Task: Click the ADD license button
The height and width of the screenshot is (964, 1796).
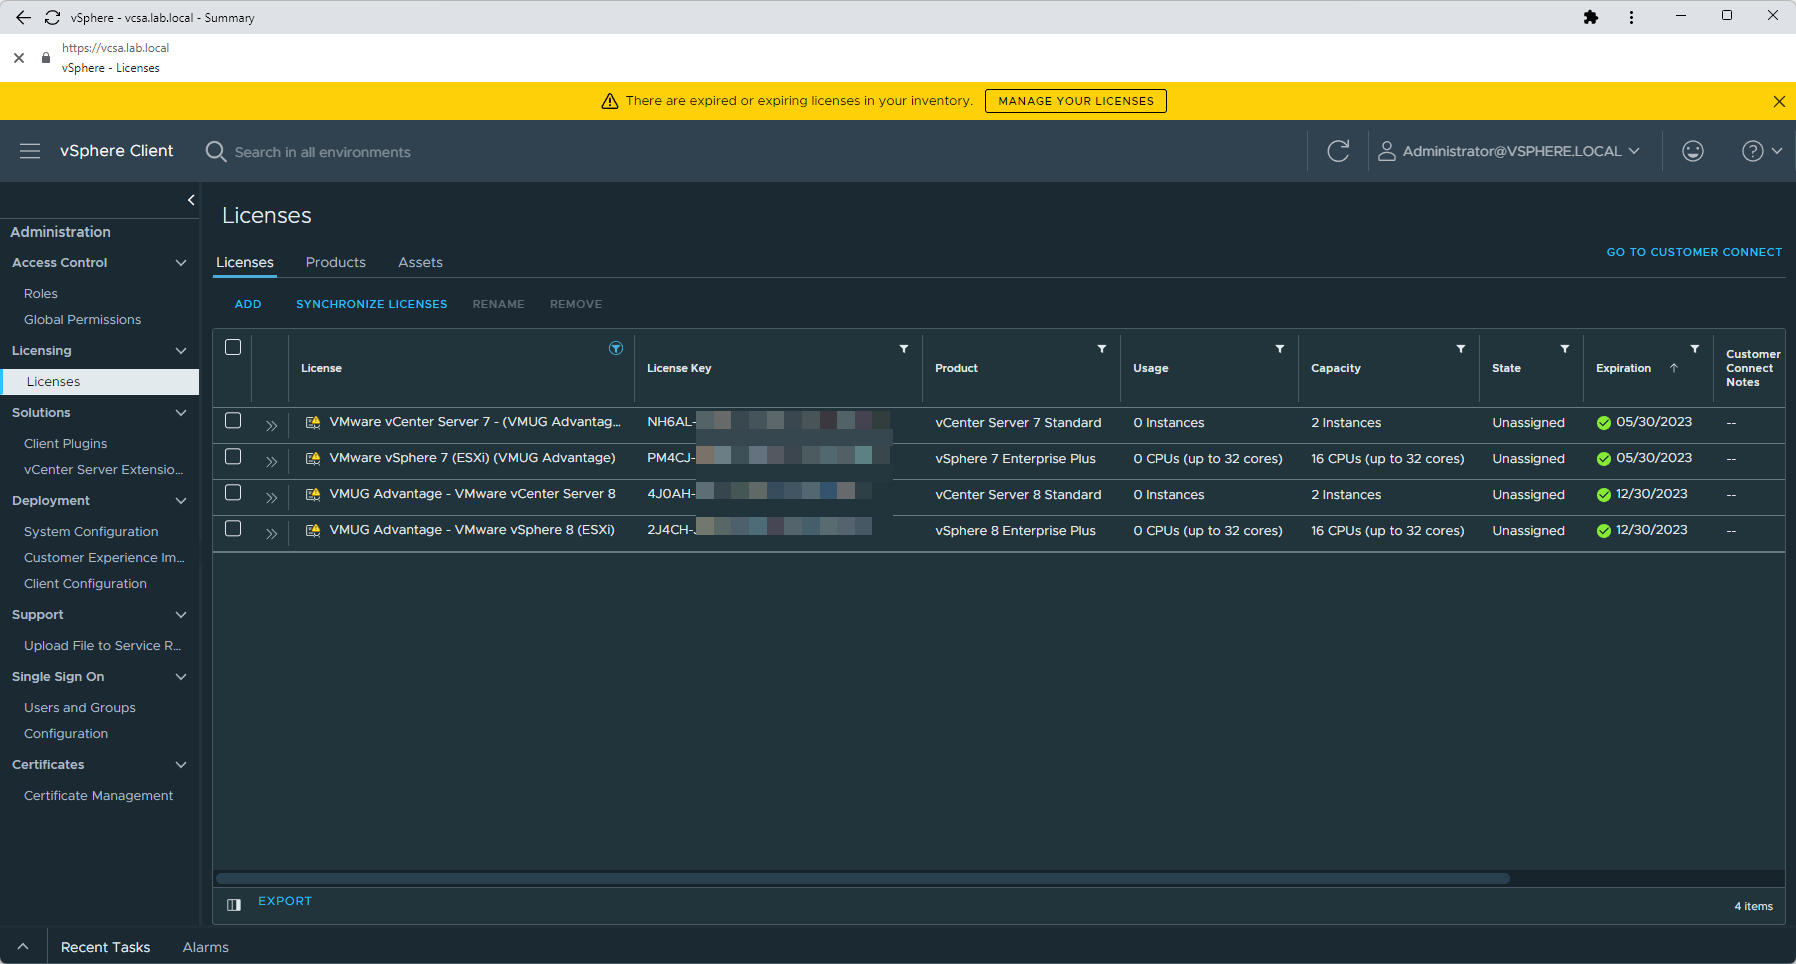Action: (248, 304)
